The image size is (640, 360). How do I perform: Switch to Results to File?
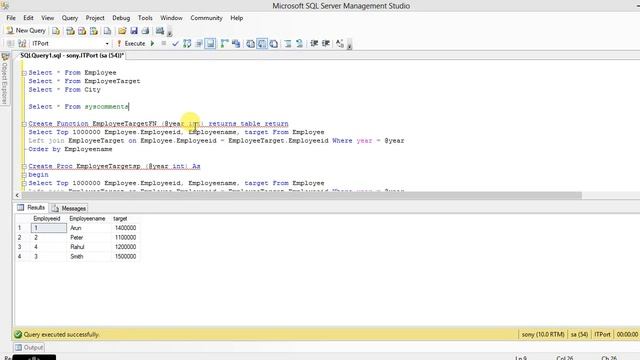point(274,43)
